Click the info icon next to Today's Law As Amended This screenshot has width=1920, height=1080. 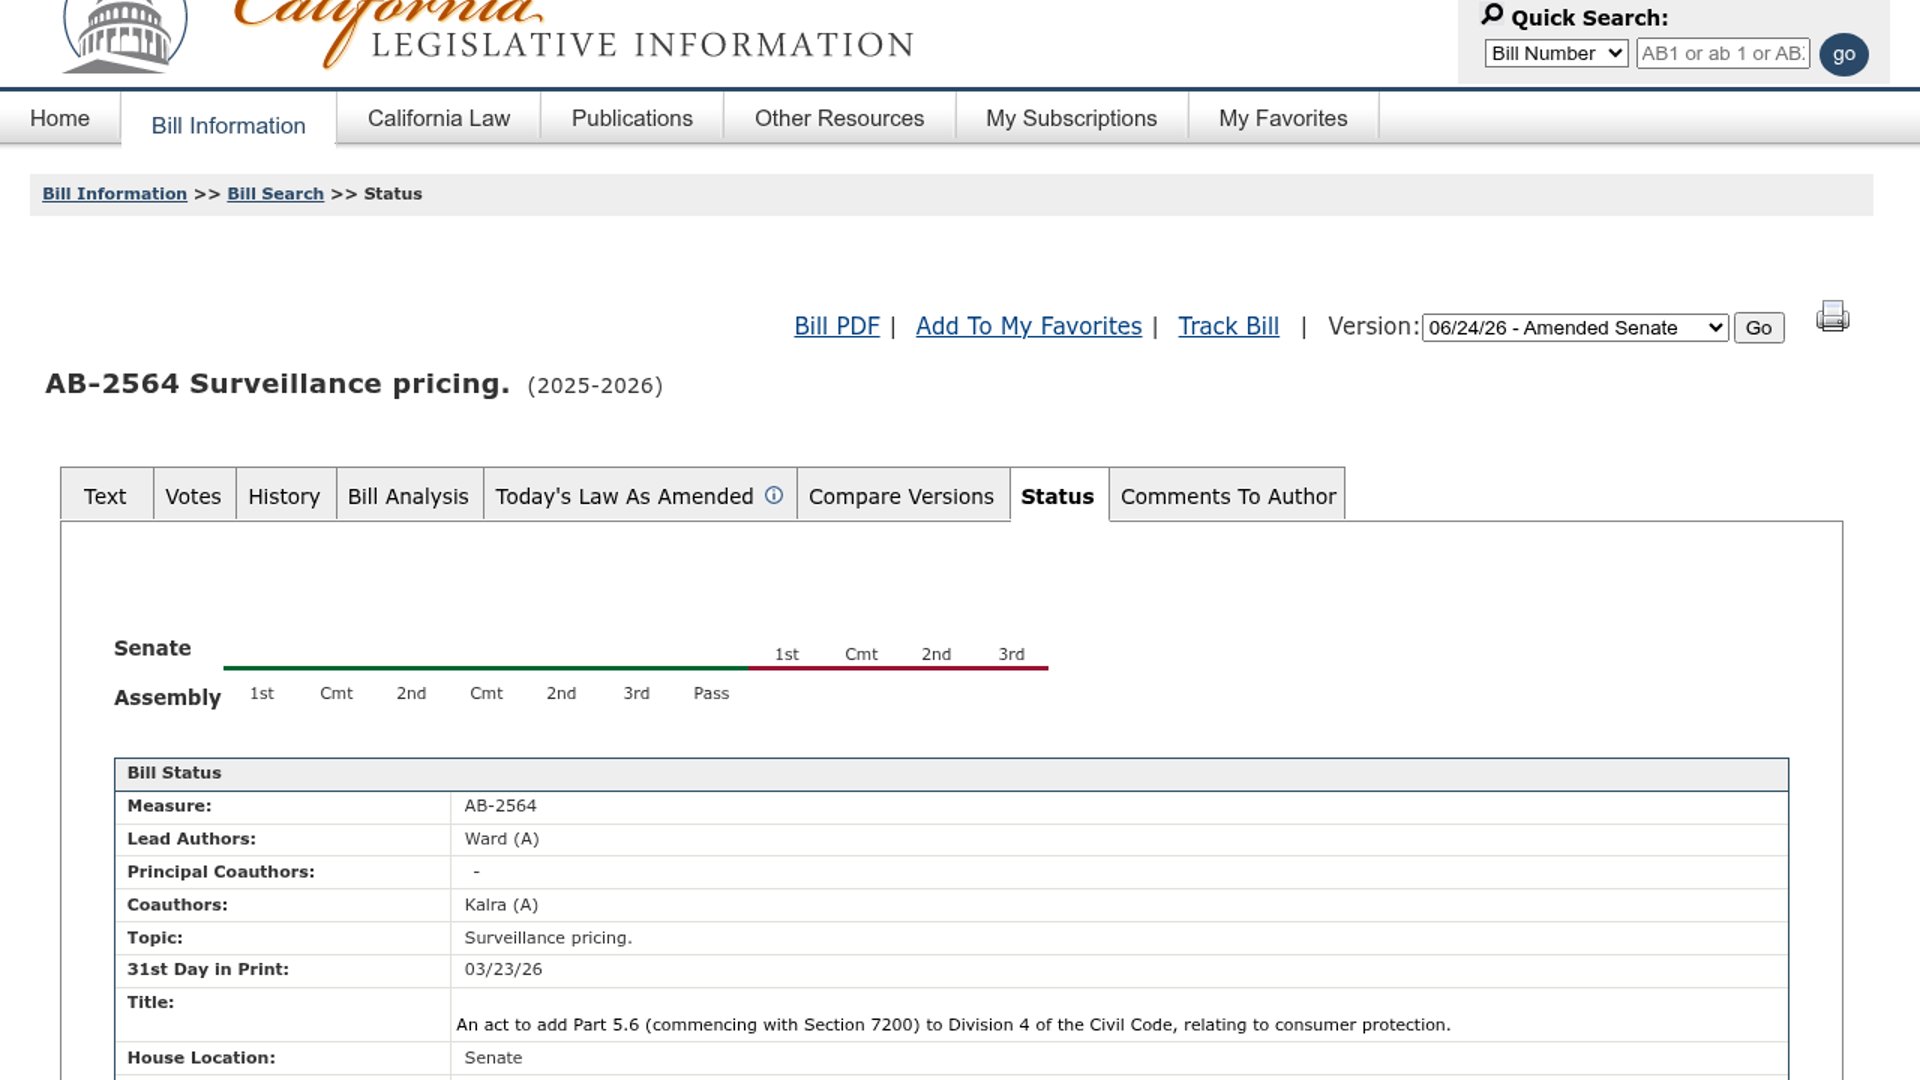[x=774, y=495]
